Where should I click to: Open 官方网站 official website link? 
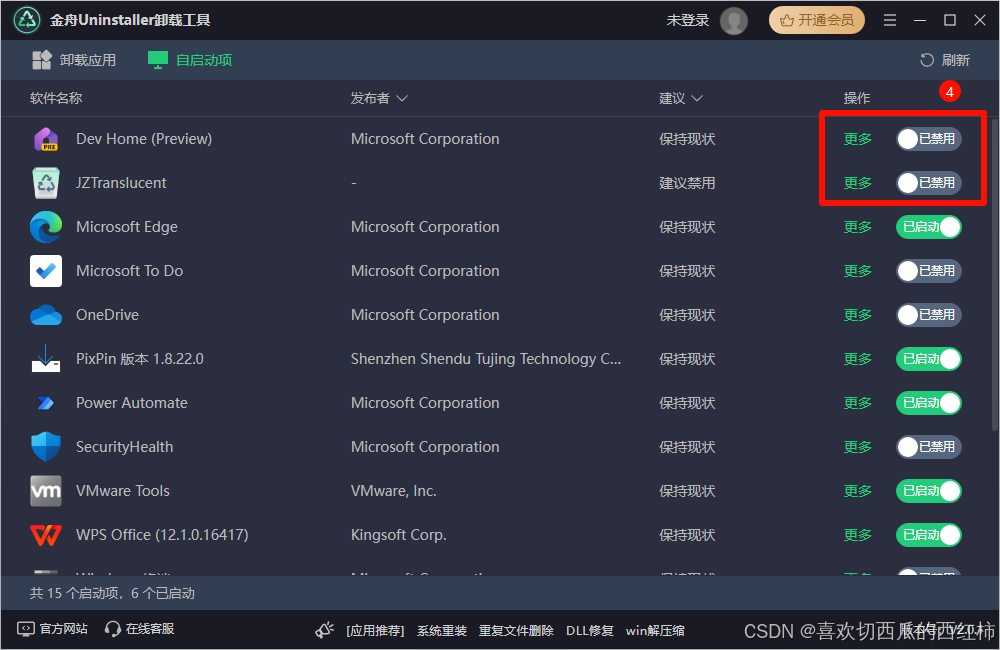52,629
